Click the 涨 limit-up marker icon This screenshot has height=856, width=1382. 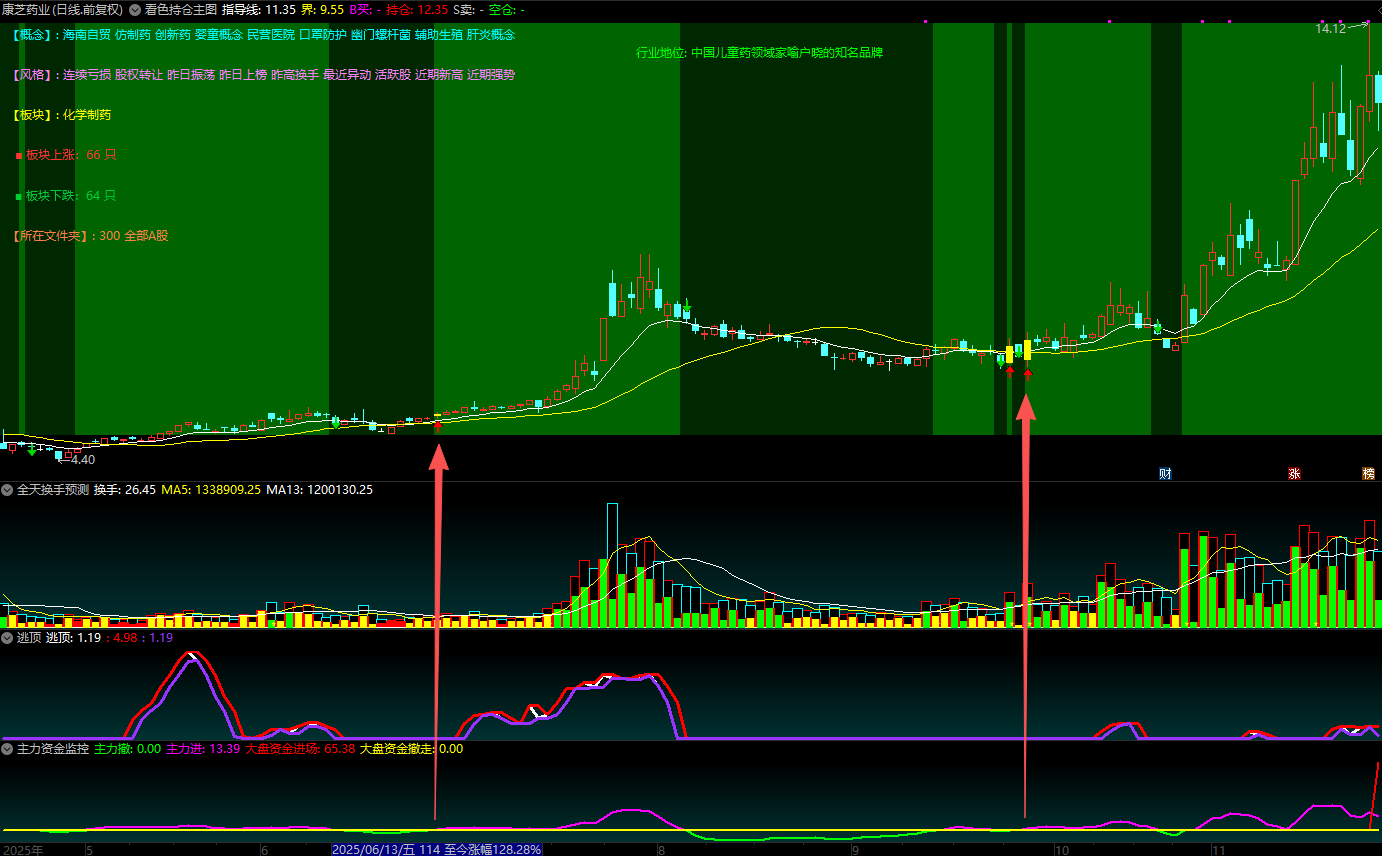[x=1295, y=474]
